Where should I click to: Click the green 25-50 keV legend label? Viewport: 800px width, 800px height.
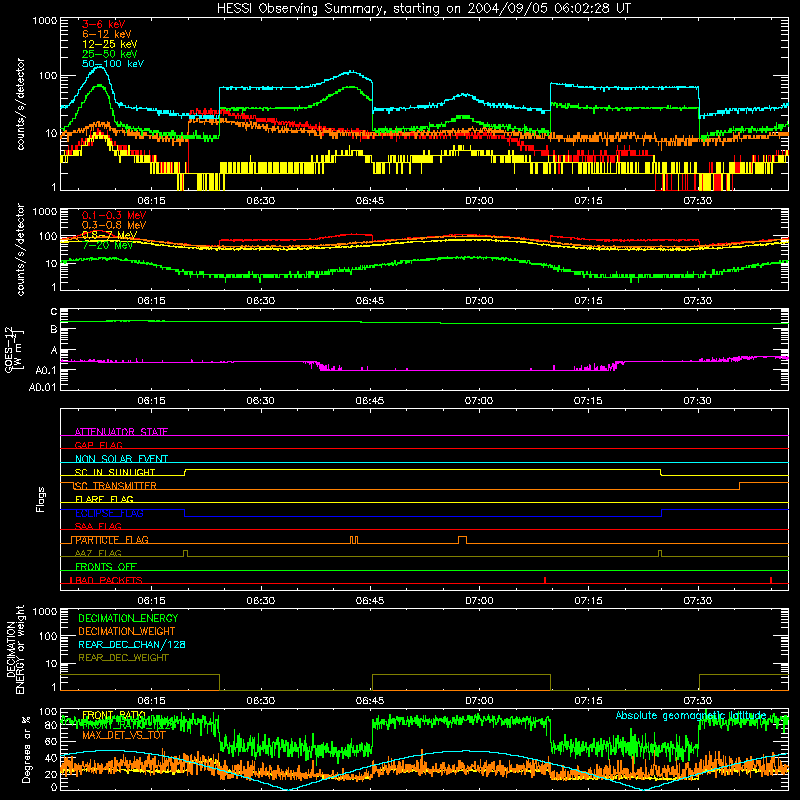[110, 54]
